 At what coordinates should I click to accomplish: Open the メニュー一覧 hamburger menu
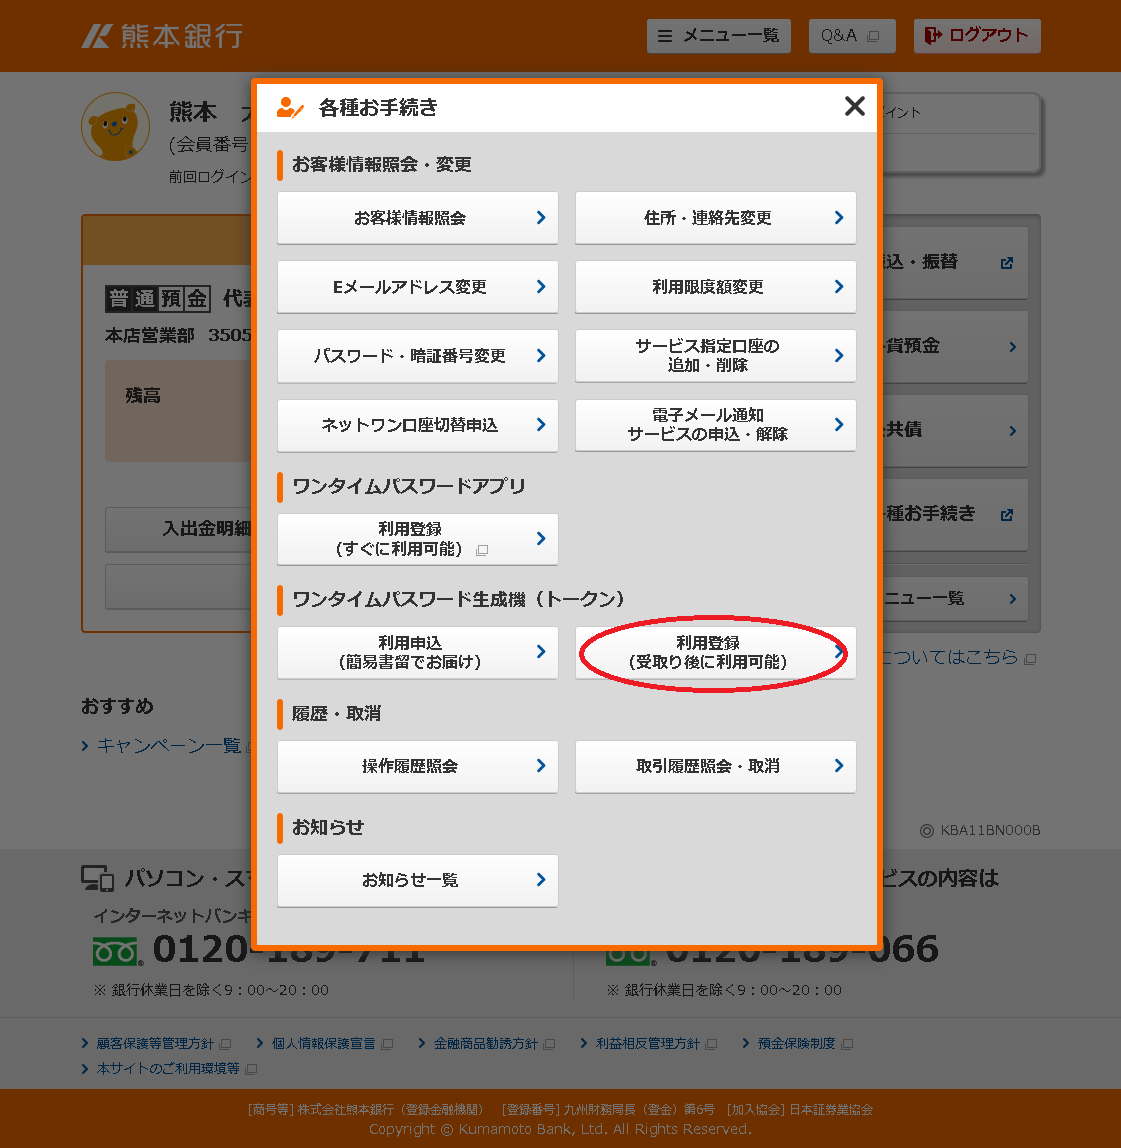tap(718, 36)
